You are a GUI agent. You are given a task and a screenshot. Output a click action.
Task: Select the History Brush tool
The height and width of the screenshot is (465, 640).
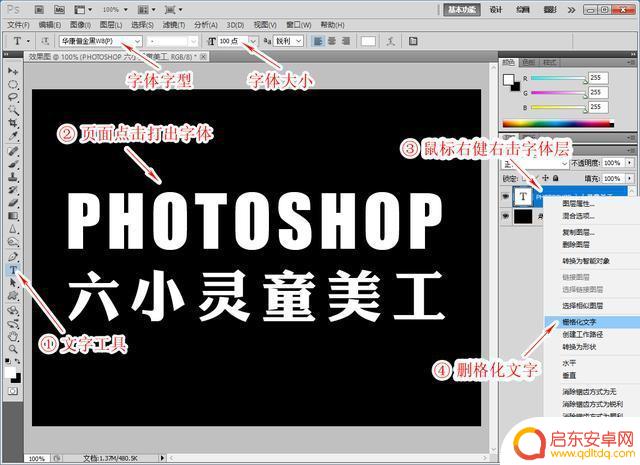[13, 190]
